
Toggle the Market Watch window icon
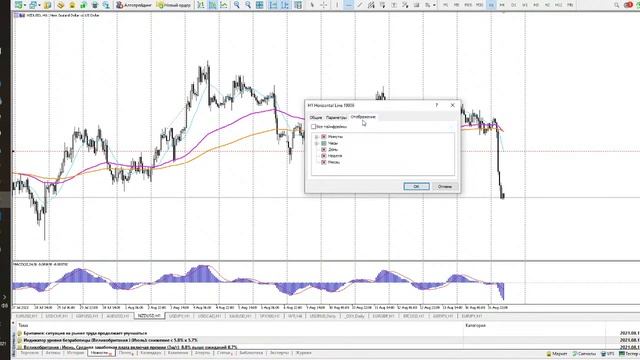(47, 5)
